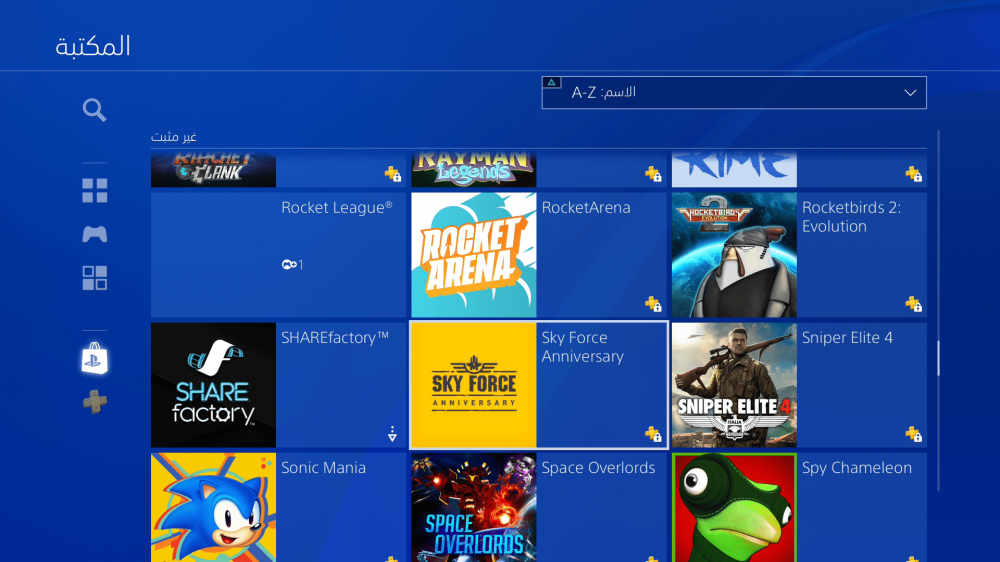Select Space Overlords title text
The height and width of the screenshot is (562, 1000).
(598, 468)
